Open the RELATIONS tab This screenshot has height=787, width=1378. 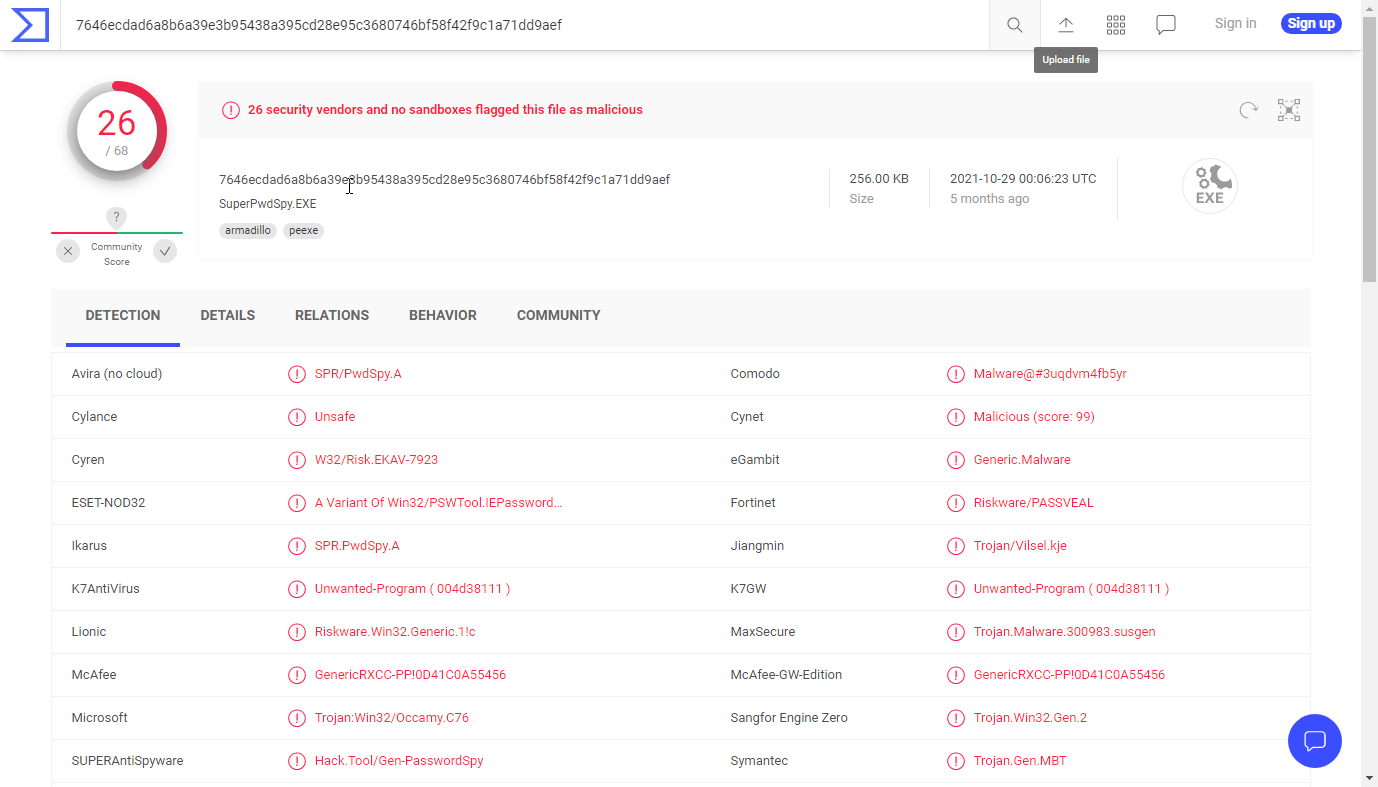(x=332, y=315)
